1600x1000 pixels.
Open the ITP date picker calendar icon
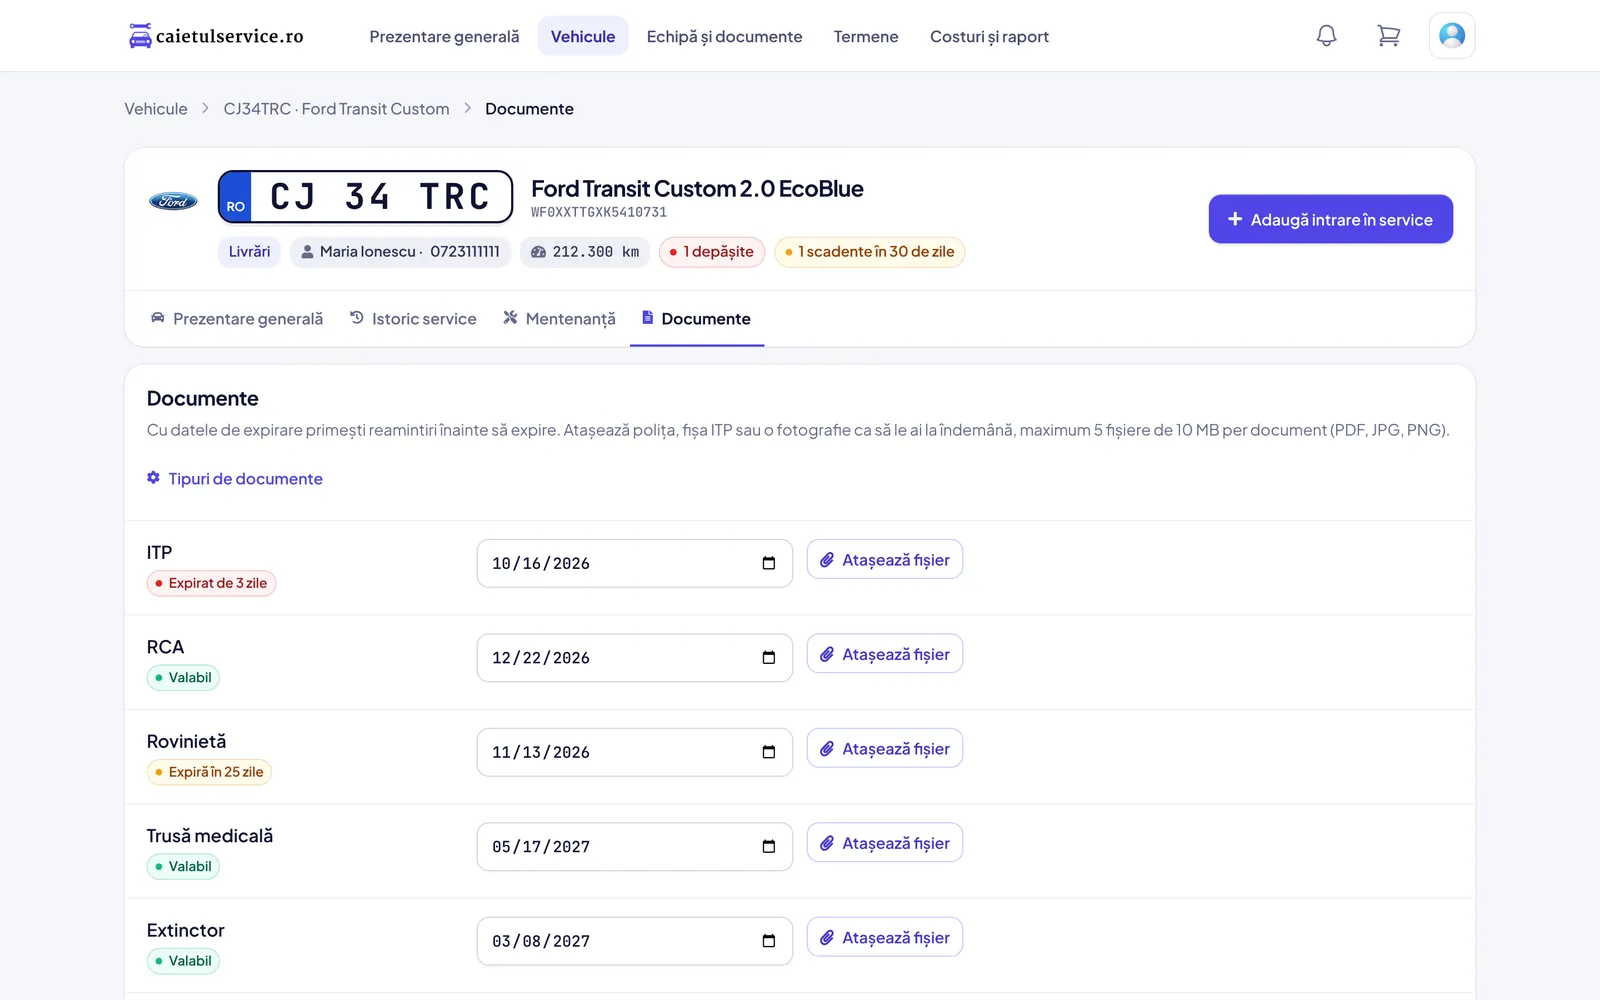point(769,563)
